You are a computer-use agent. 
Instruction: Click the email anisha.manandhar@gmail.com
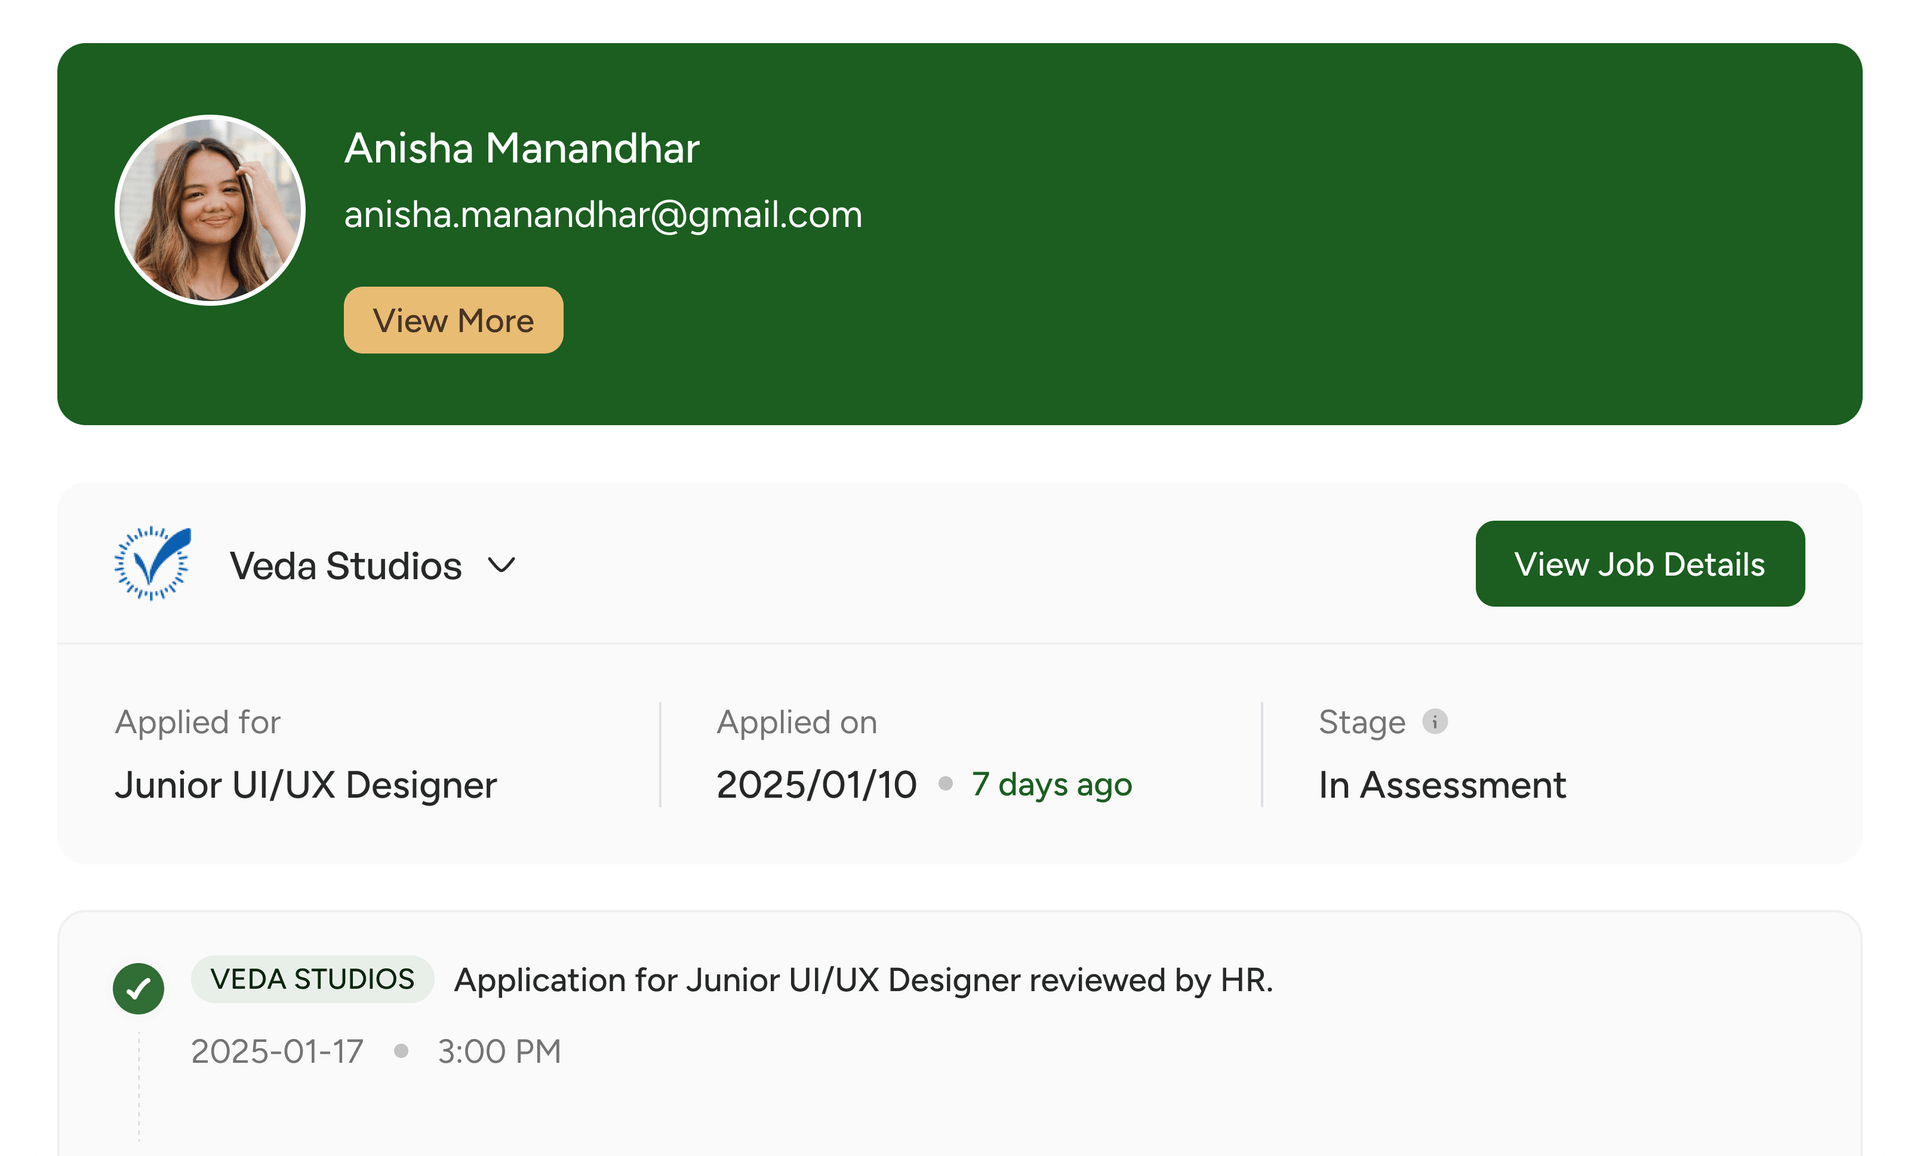602,214
